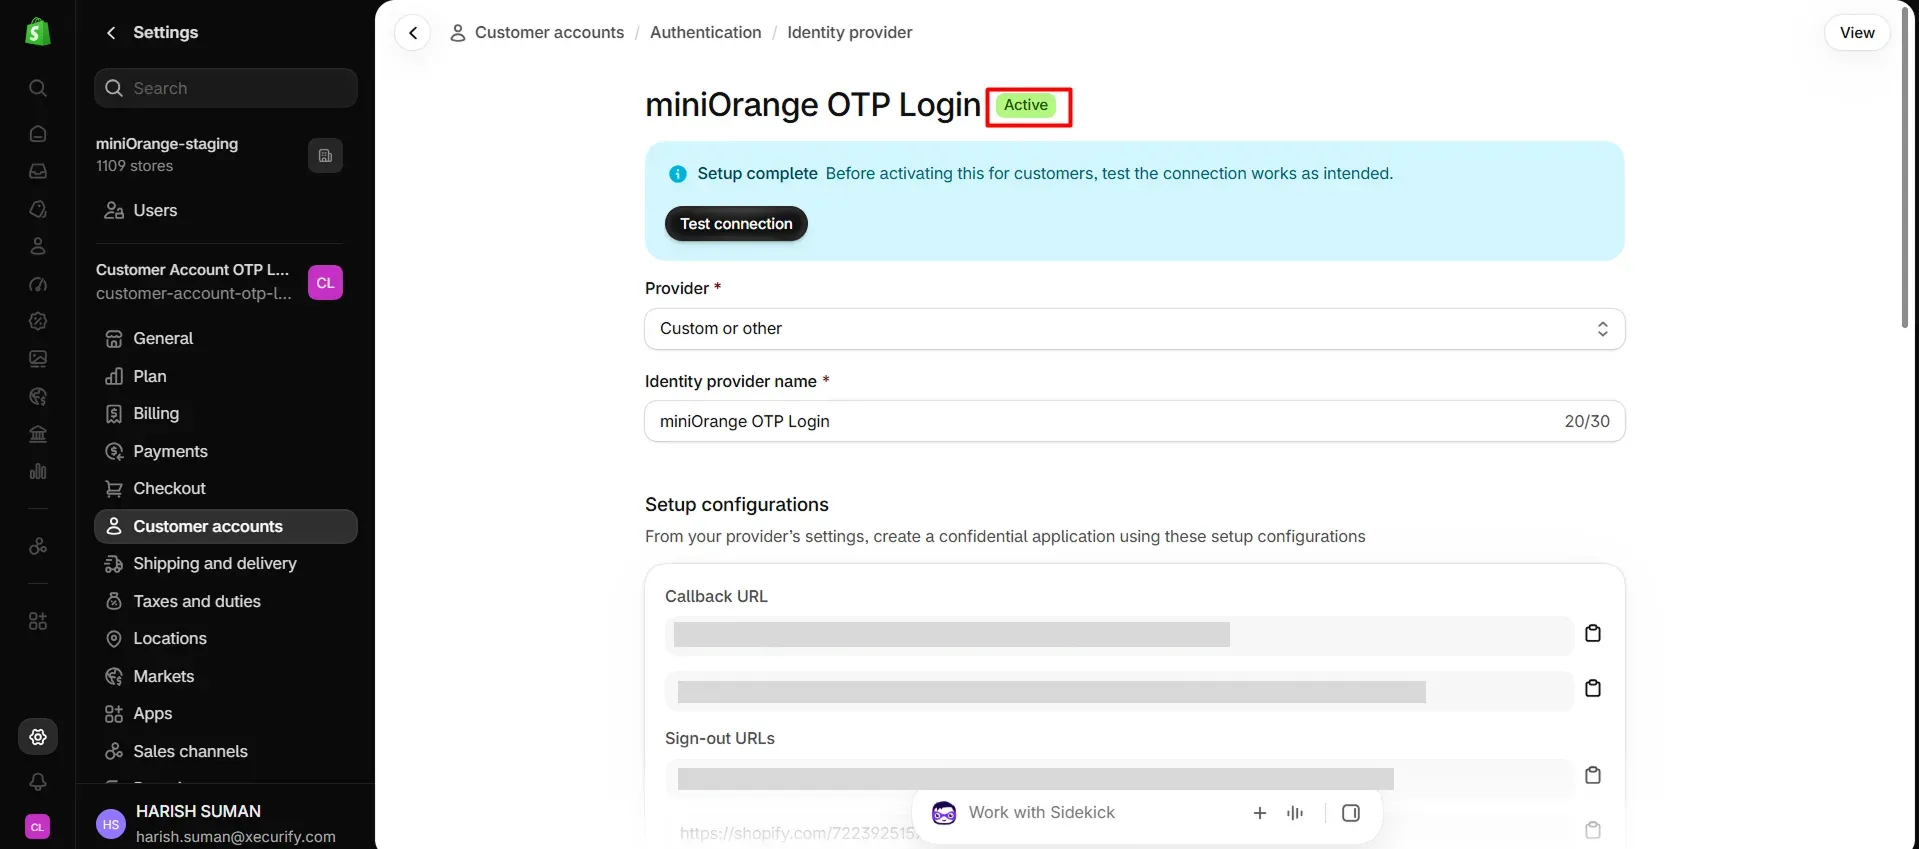Open Orders via the inbox tray icon
1919x849 pixels.
pyautogui.click(x=38, y=171)
